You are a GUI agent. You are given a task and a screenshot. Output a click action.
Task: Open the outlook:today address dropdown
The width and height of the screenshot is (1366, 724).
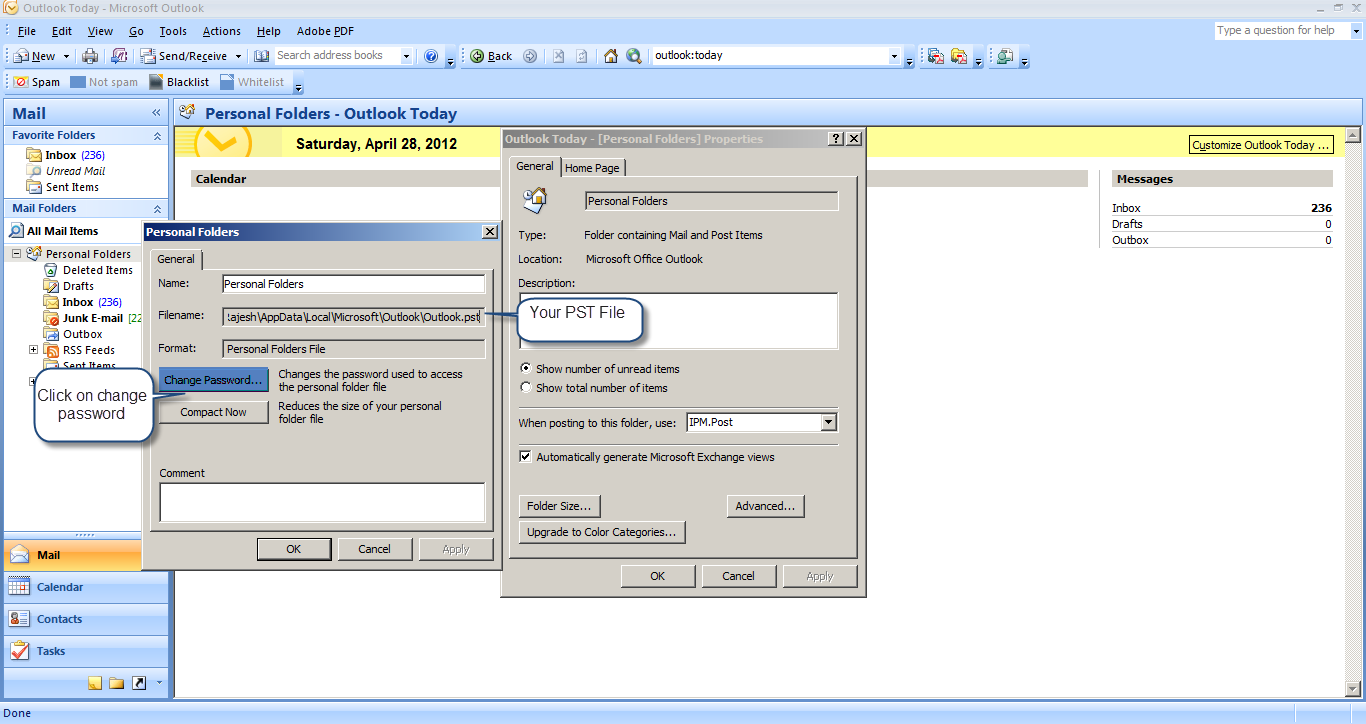(894, 56)
